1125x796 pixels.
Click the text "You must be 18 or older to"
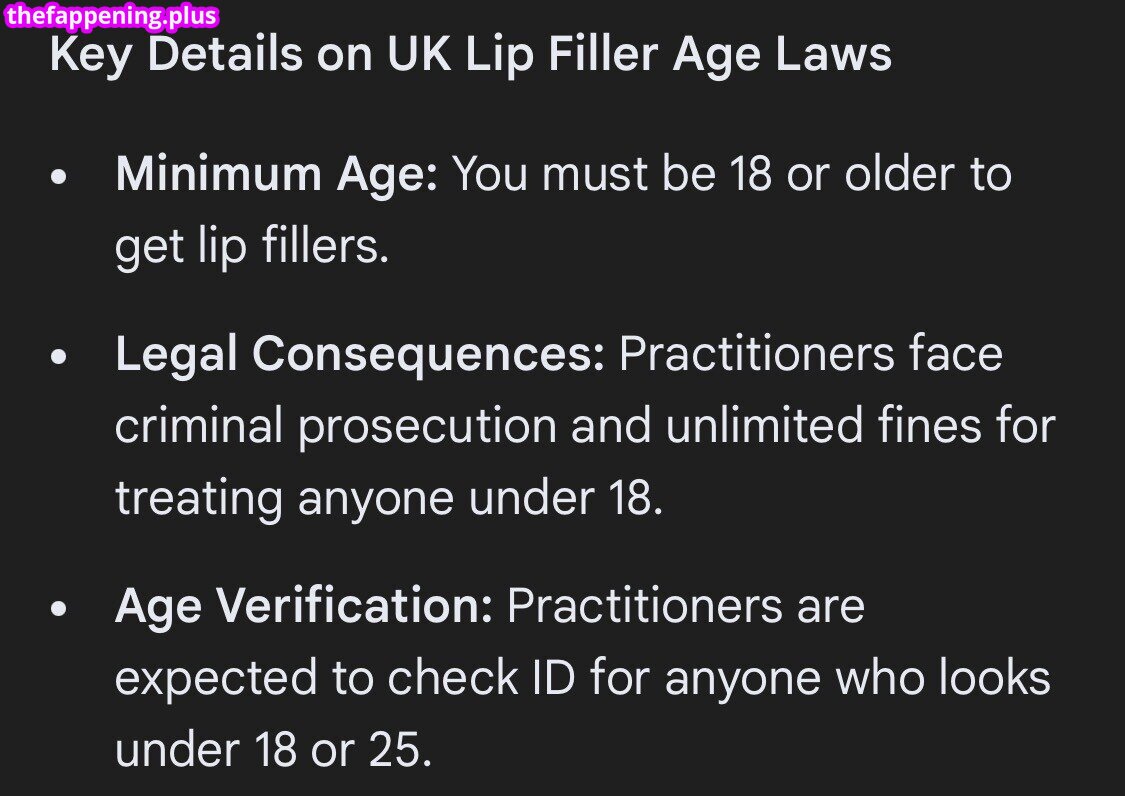732,175
